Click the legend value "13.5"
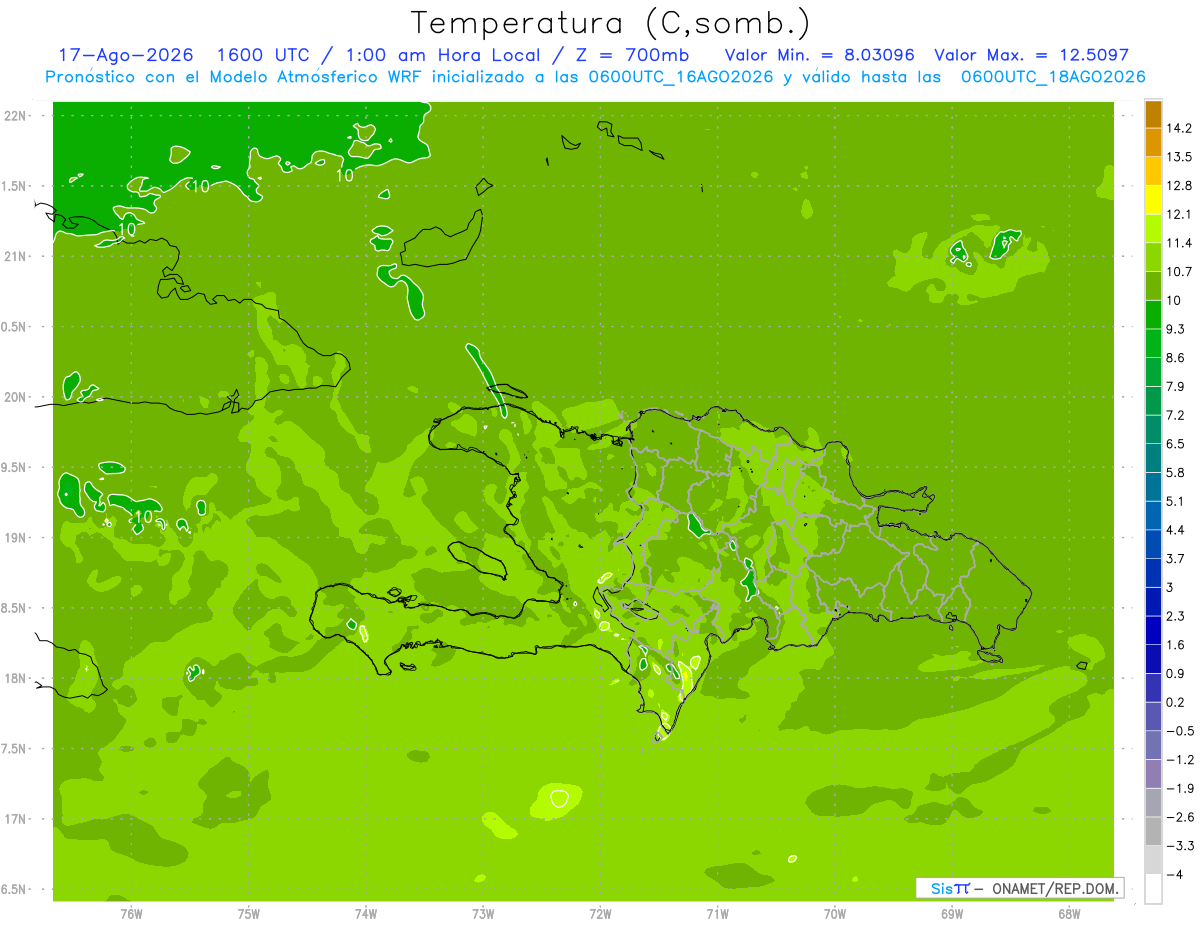1200x927 pixels. click(x=1179, y=157)
